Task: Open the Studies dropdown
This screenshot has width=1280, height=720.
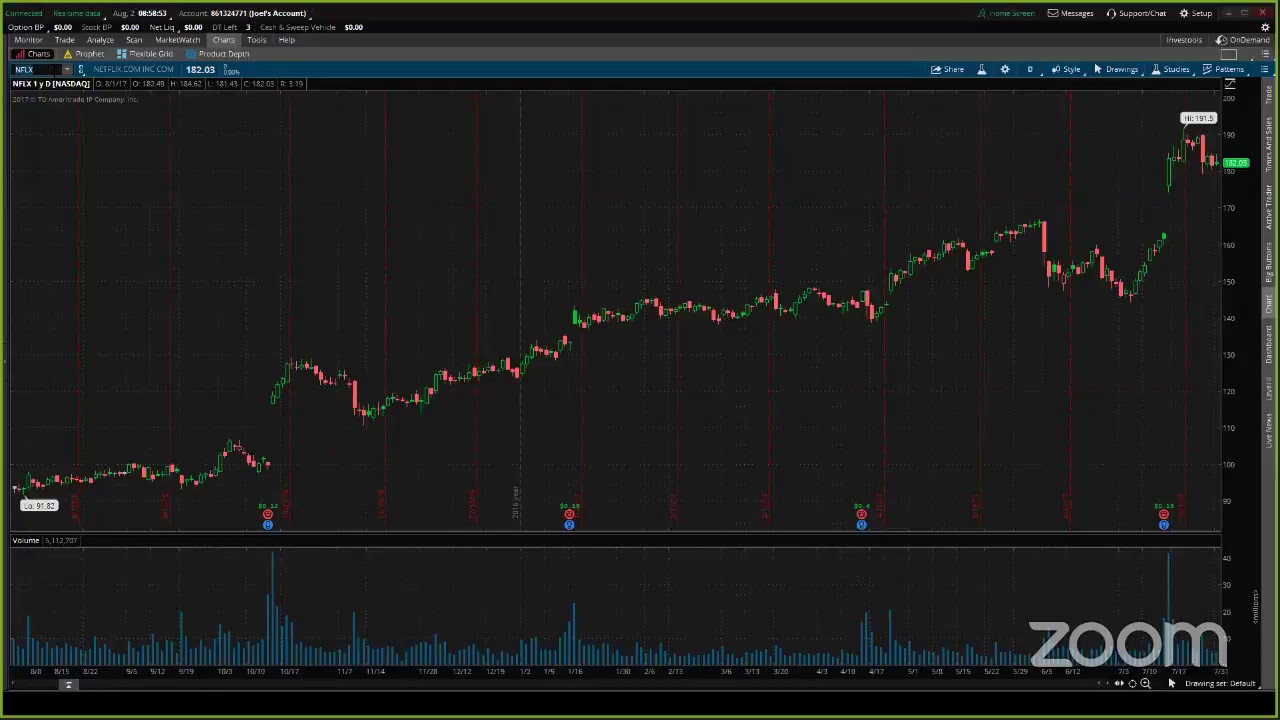Action: (x=1170, y=69)
